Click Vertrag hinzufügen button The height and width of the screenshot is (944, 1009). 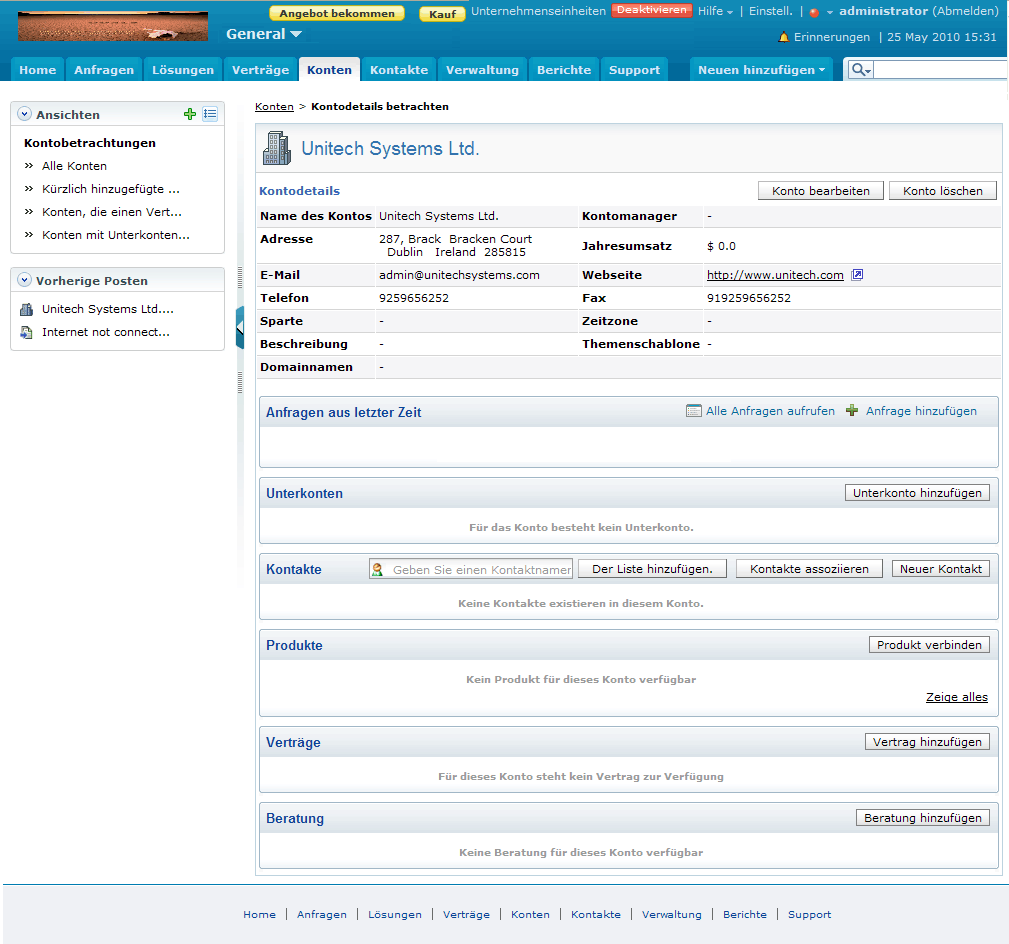tap(927, 742)
